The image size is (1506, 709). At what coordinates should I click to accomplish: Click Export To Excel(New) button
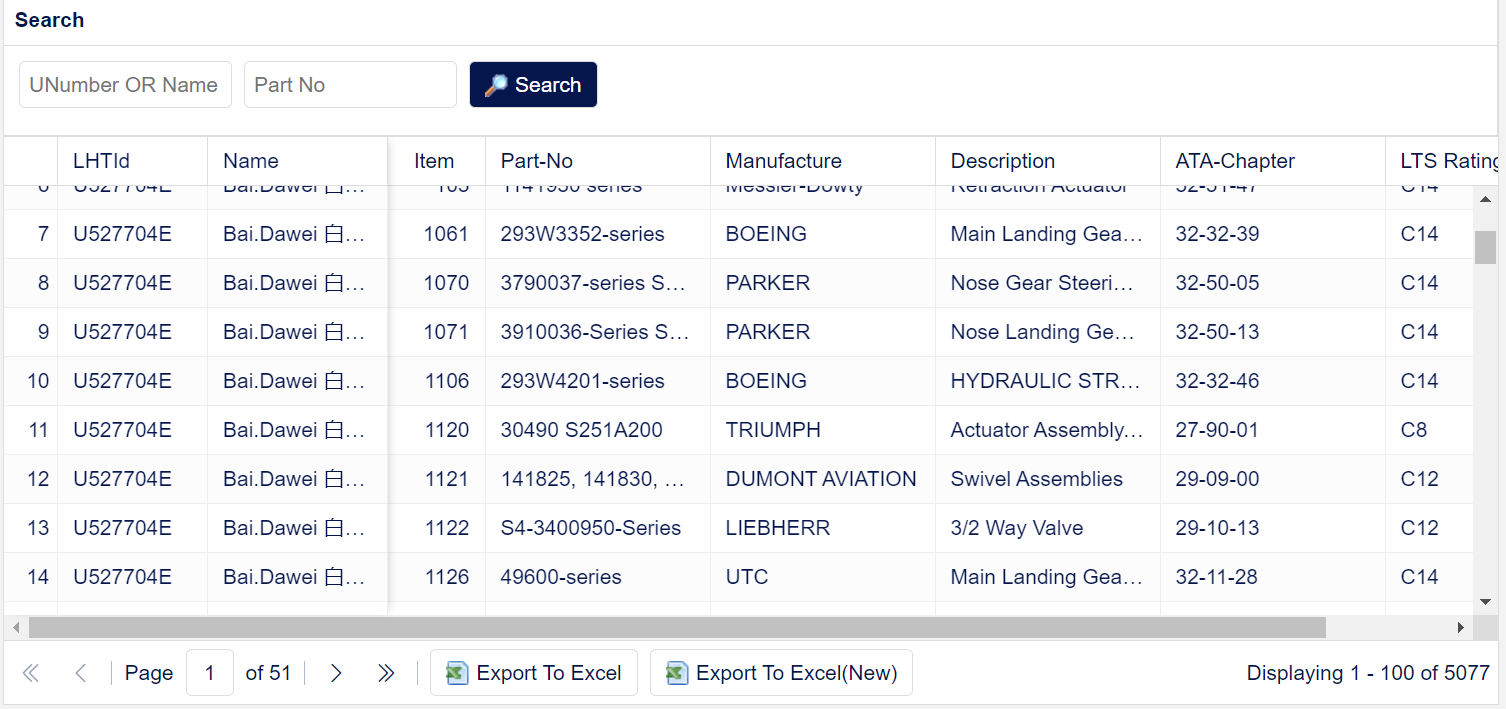pos(781,673)
